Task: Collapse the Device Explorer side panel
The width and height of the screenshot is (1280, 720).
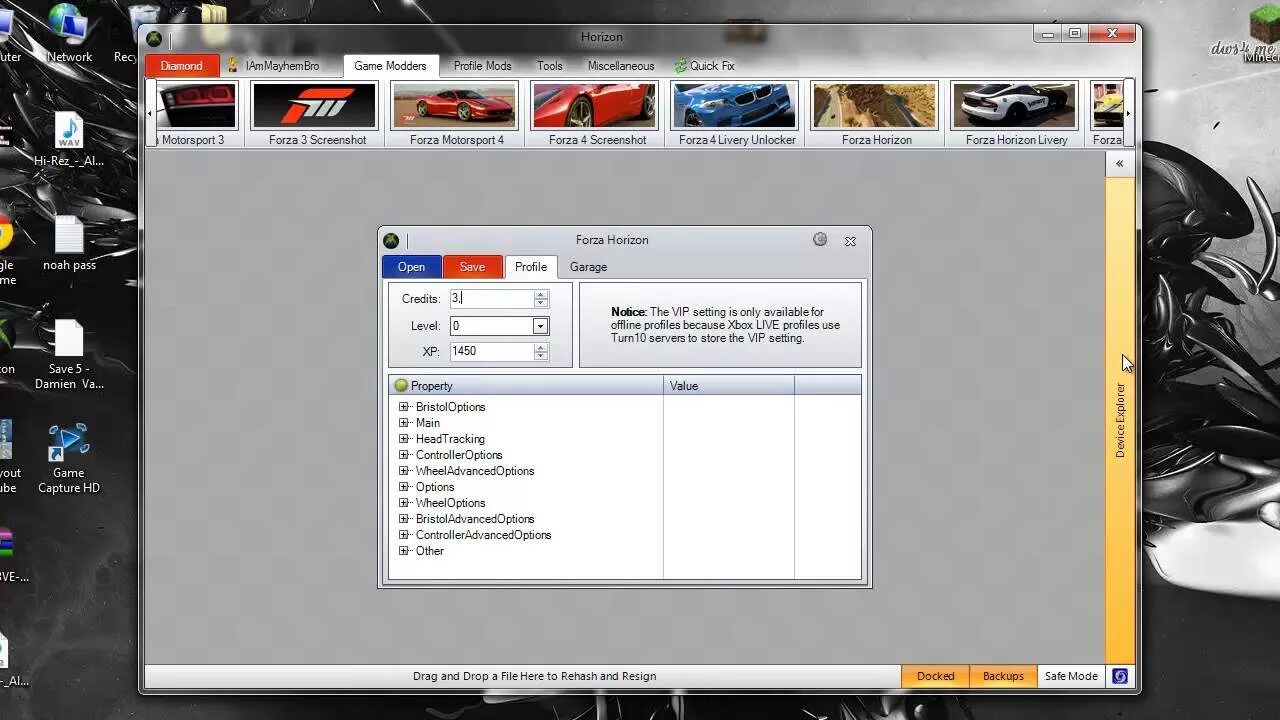Action: coord(1120,164)
